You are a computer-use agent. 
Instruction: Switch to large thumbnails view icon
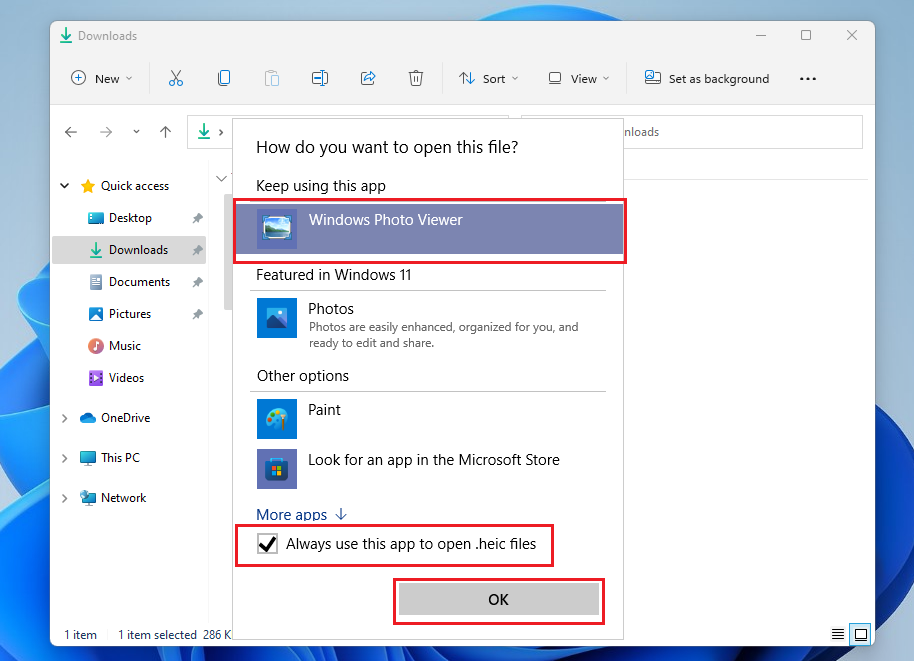coord(860,634)
